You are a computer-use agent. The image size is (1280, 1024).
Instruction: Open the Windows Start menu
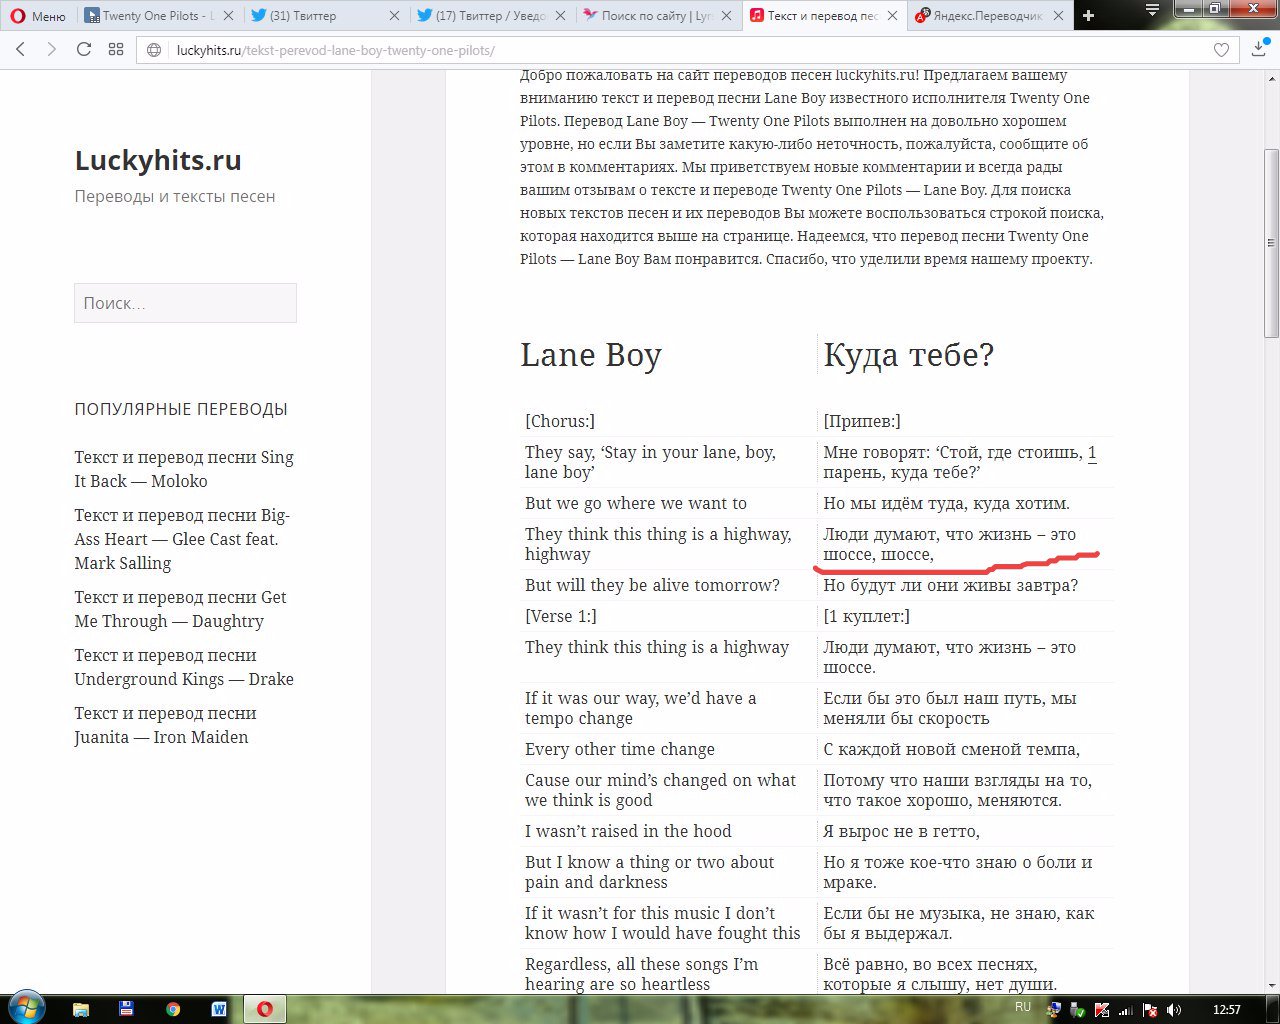pyautogui.click(x=27, y=1008)
